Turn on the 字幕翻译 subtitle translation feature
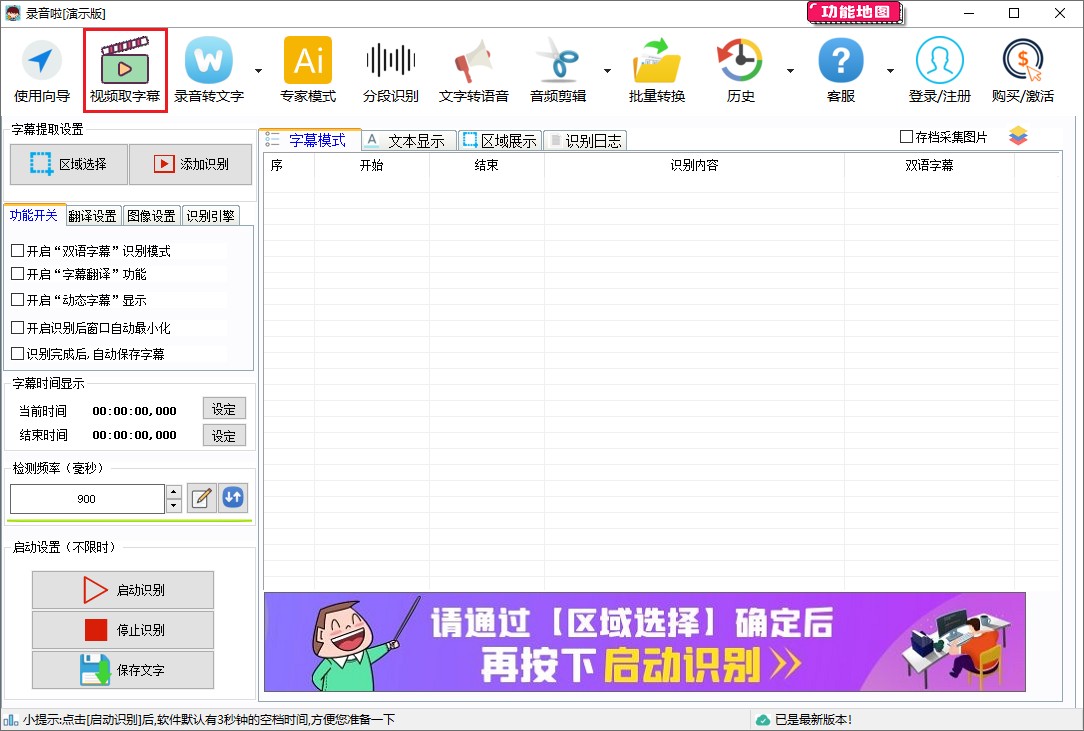 17,275
